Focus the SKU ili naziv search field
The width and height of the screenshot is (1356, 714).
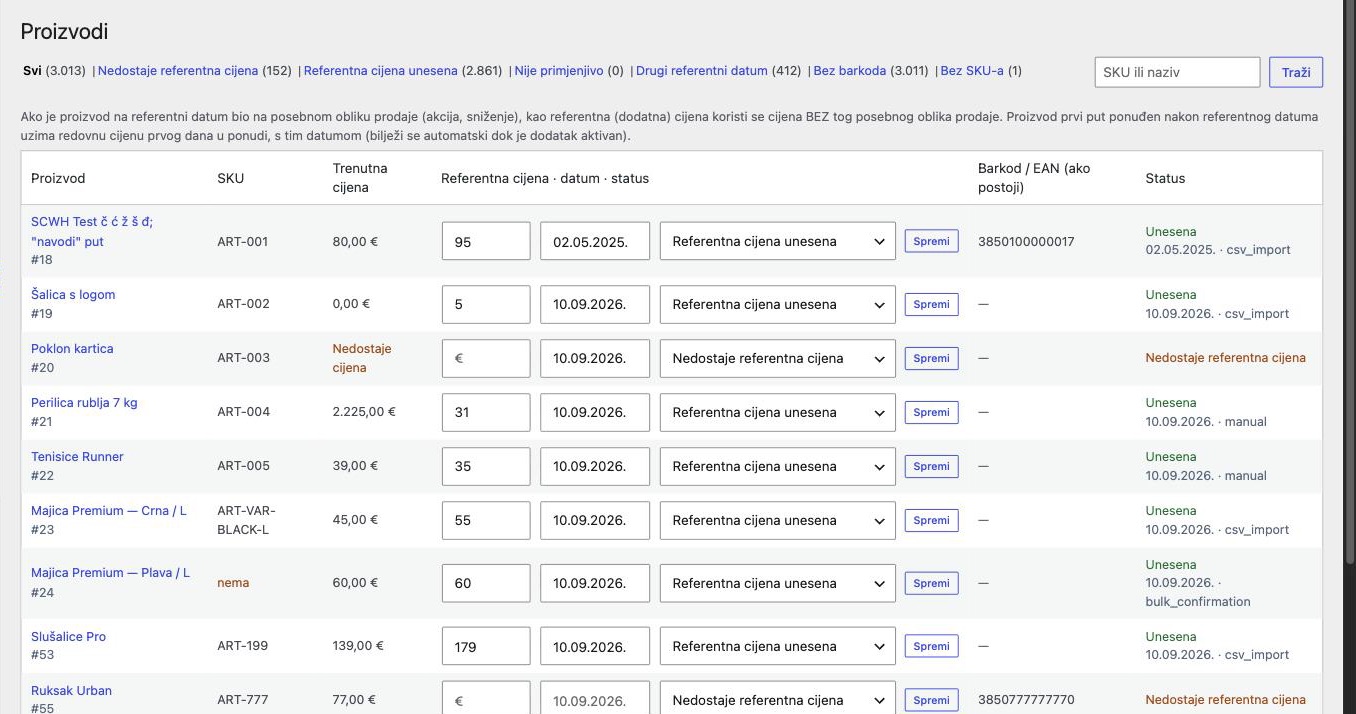[x=1177, y=72]
